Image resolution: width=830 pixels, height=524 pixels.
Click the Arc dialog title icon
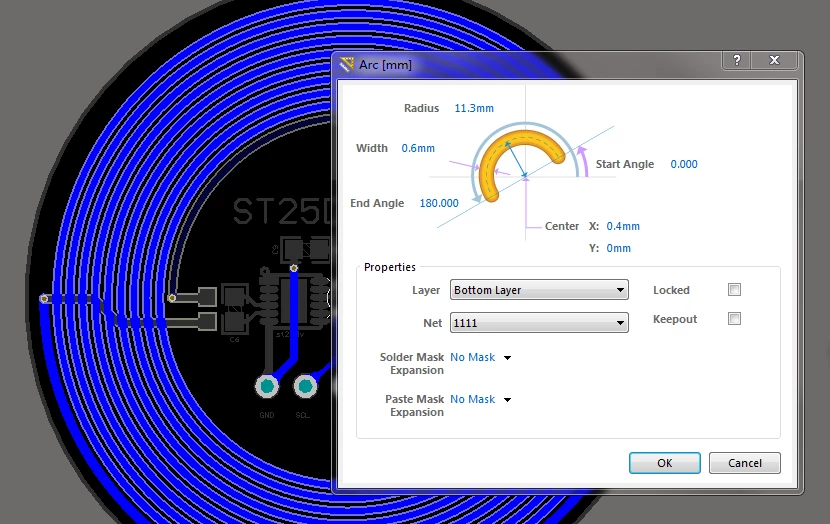[347, 65]
